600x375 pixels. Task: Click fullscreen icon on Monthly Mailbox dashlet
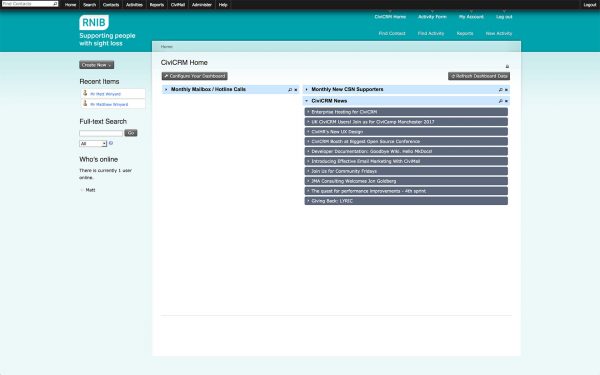pyautogui.click(x=290, y=90)
